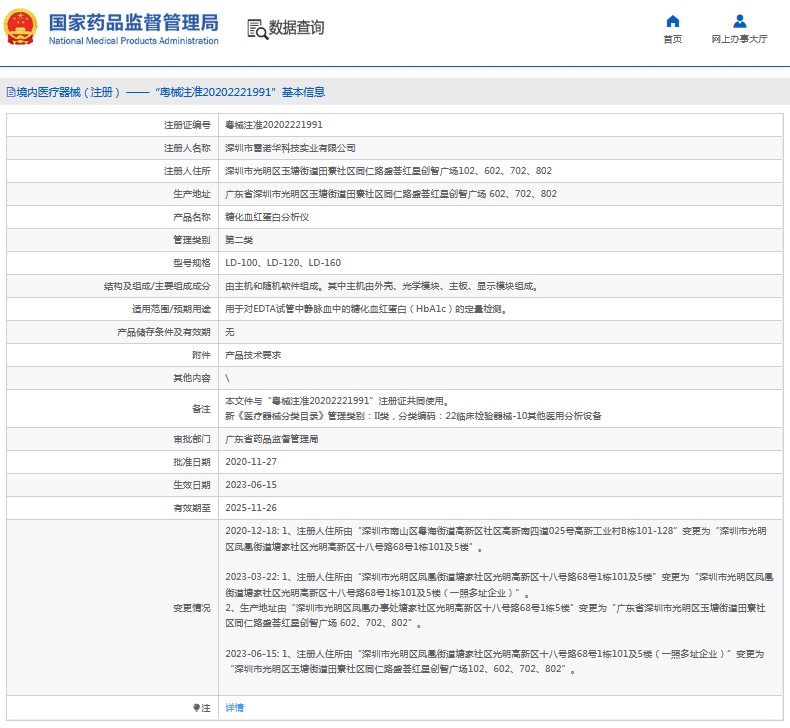Screen dimensions: 790x728
Task: Click the 变更情况 row label
Action: click(191, 608)
